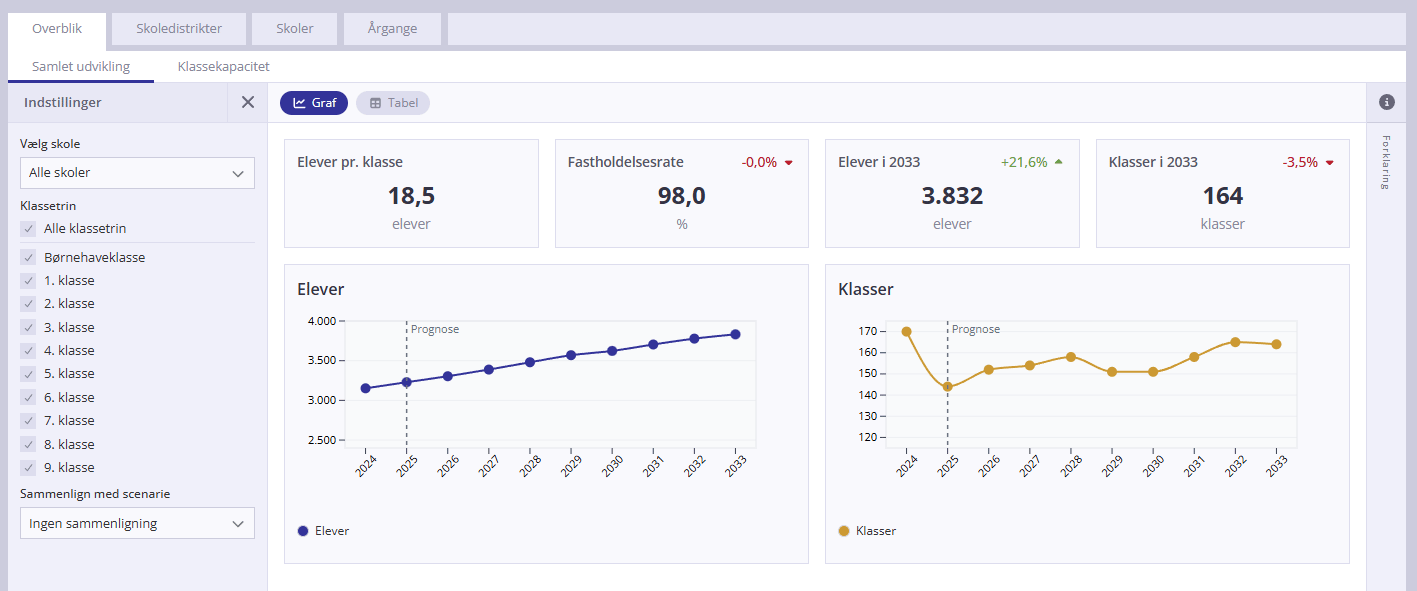
Task: Toggle the 5. klasse checkbox
Action: click(28, 374)
